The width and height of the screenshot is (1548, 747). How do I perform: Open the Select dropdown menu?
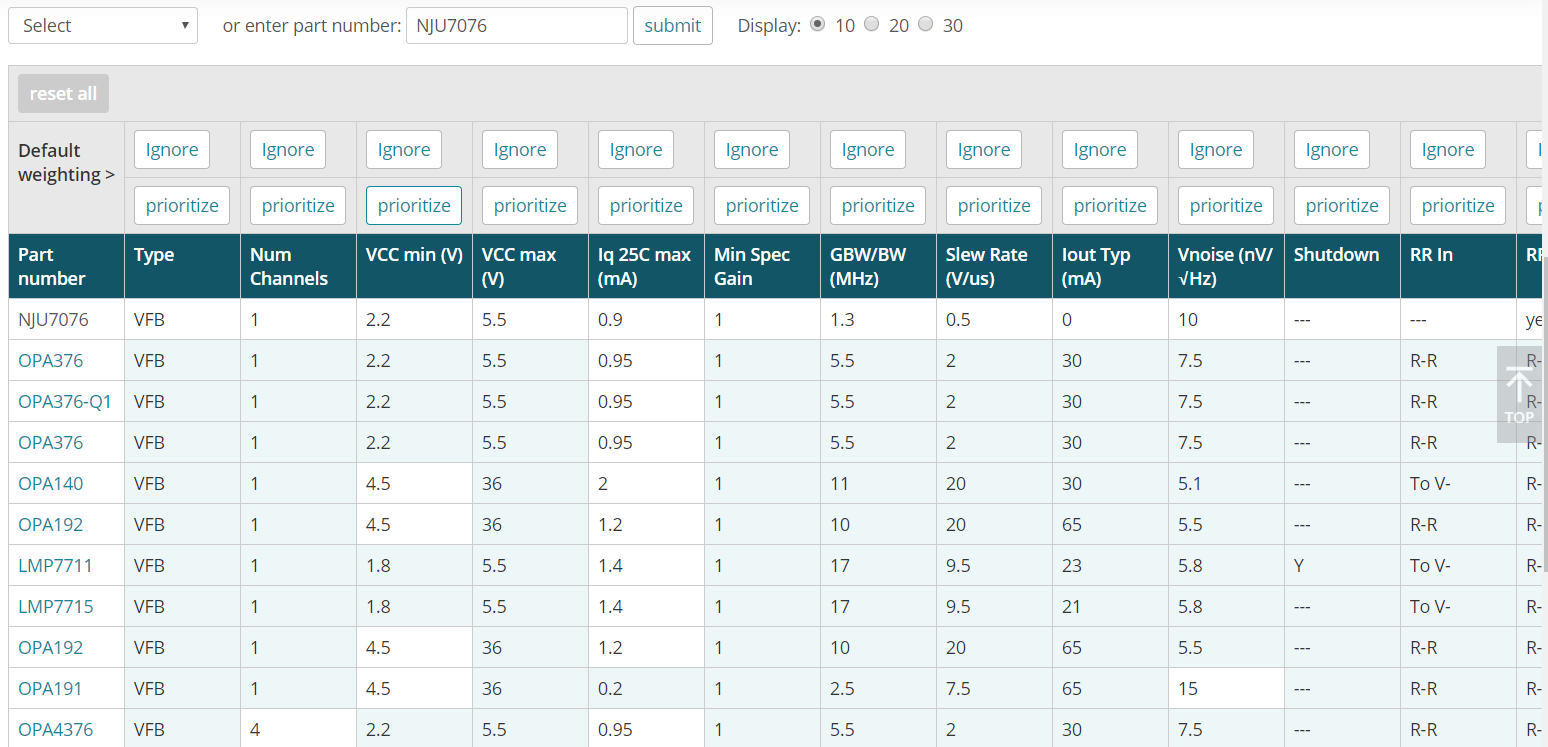(x=103, y=26)
